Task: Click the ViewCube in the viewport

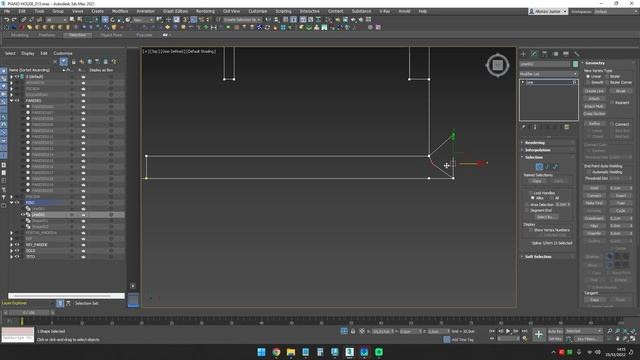Action: (498, 65)
